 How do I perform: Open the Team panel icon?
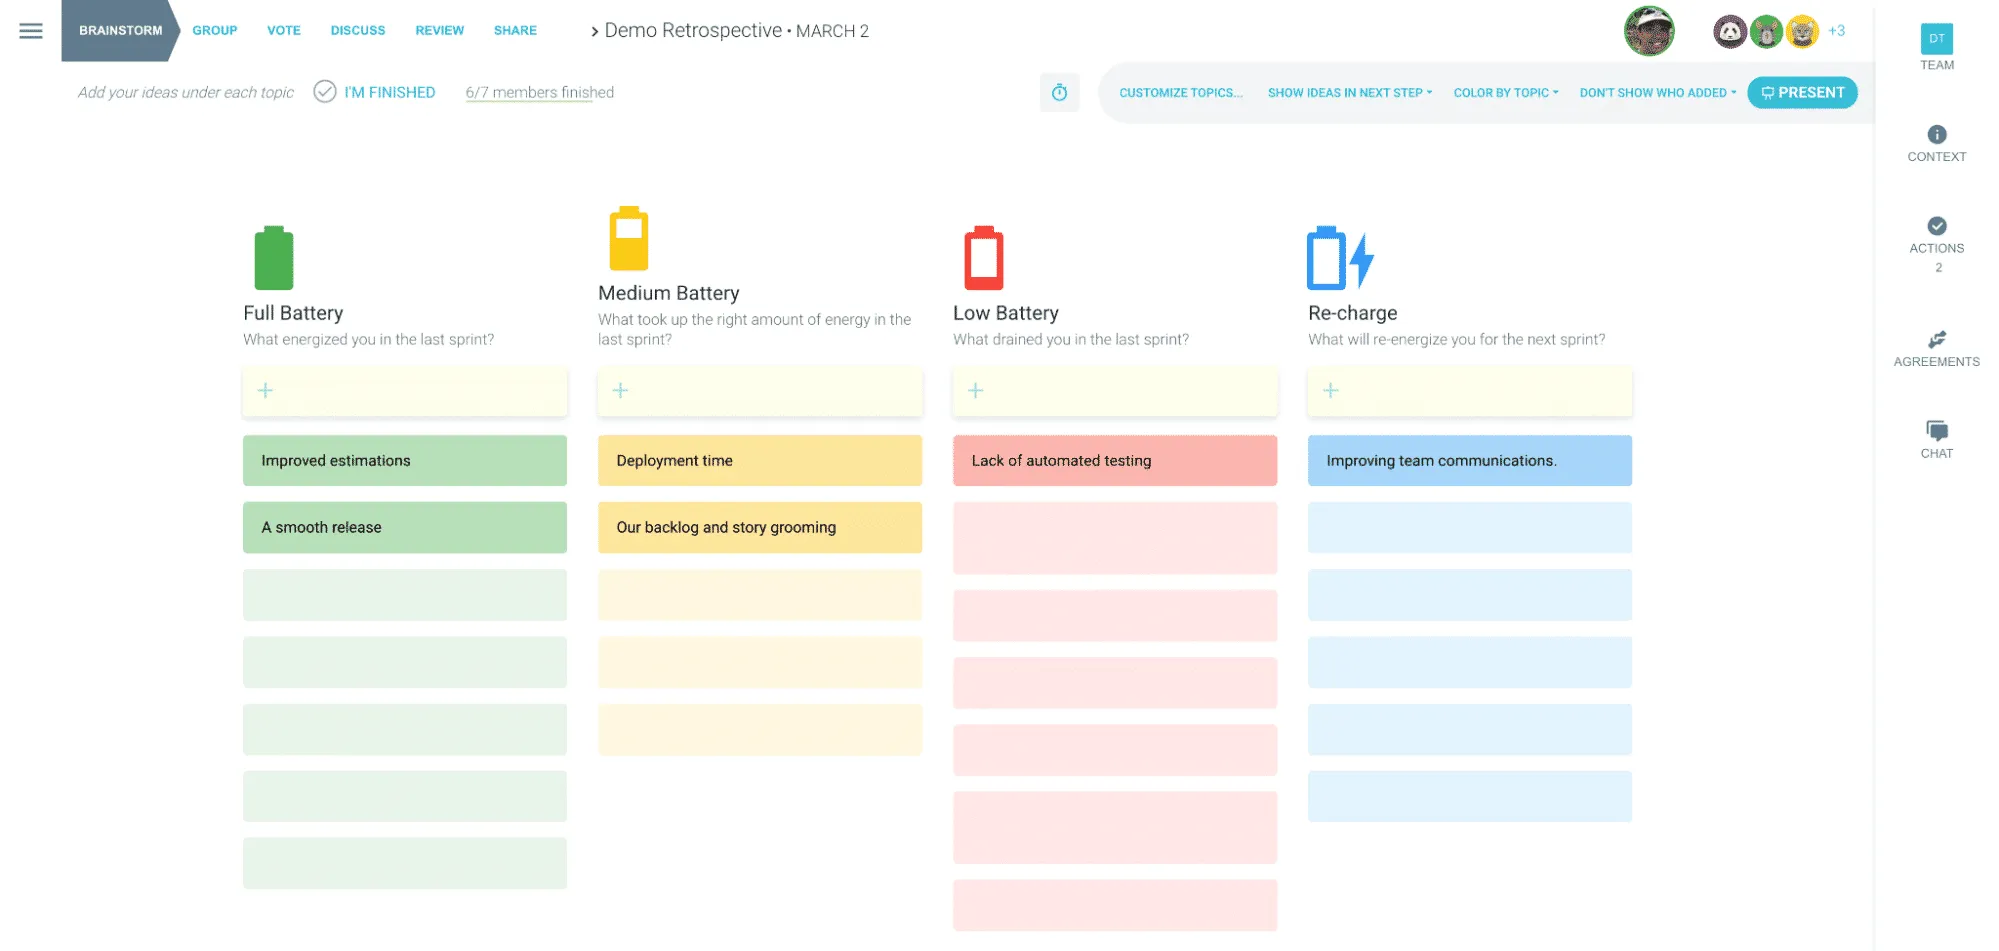click(x=1936, y=39)
